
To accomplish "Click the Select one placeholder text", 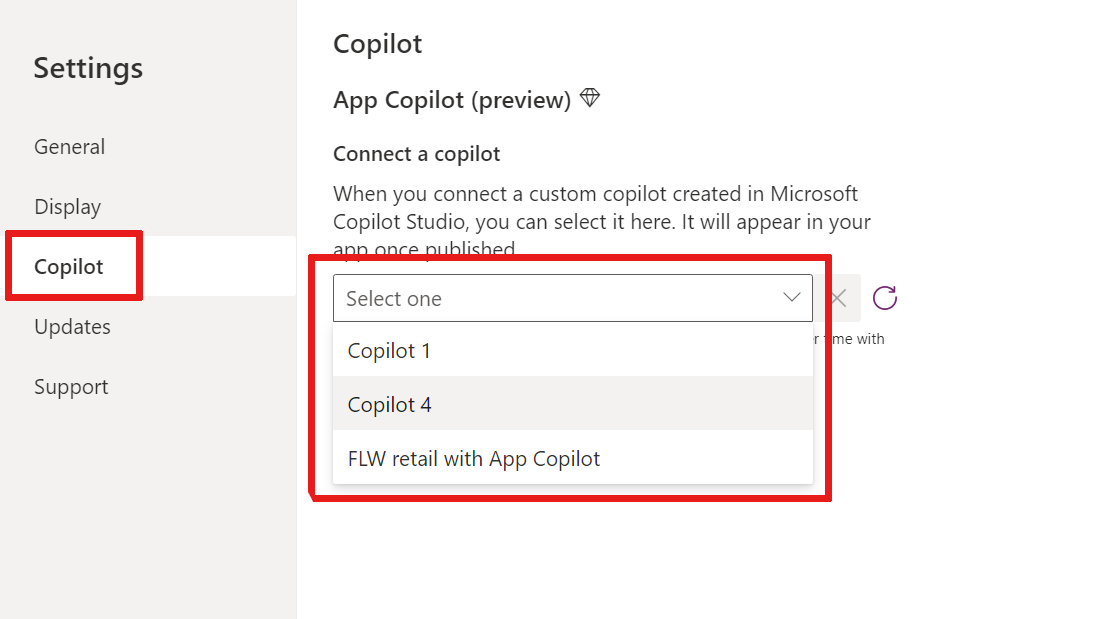I will [394, 299].
